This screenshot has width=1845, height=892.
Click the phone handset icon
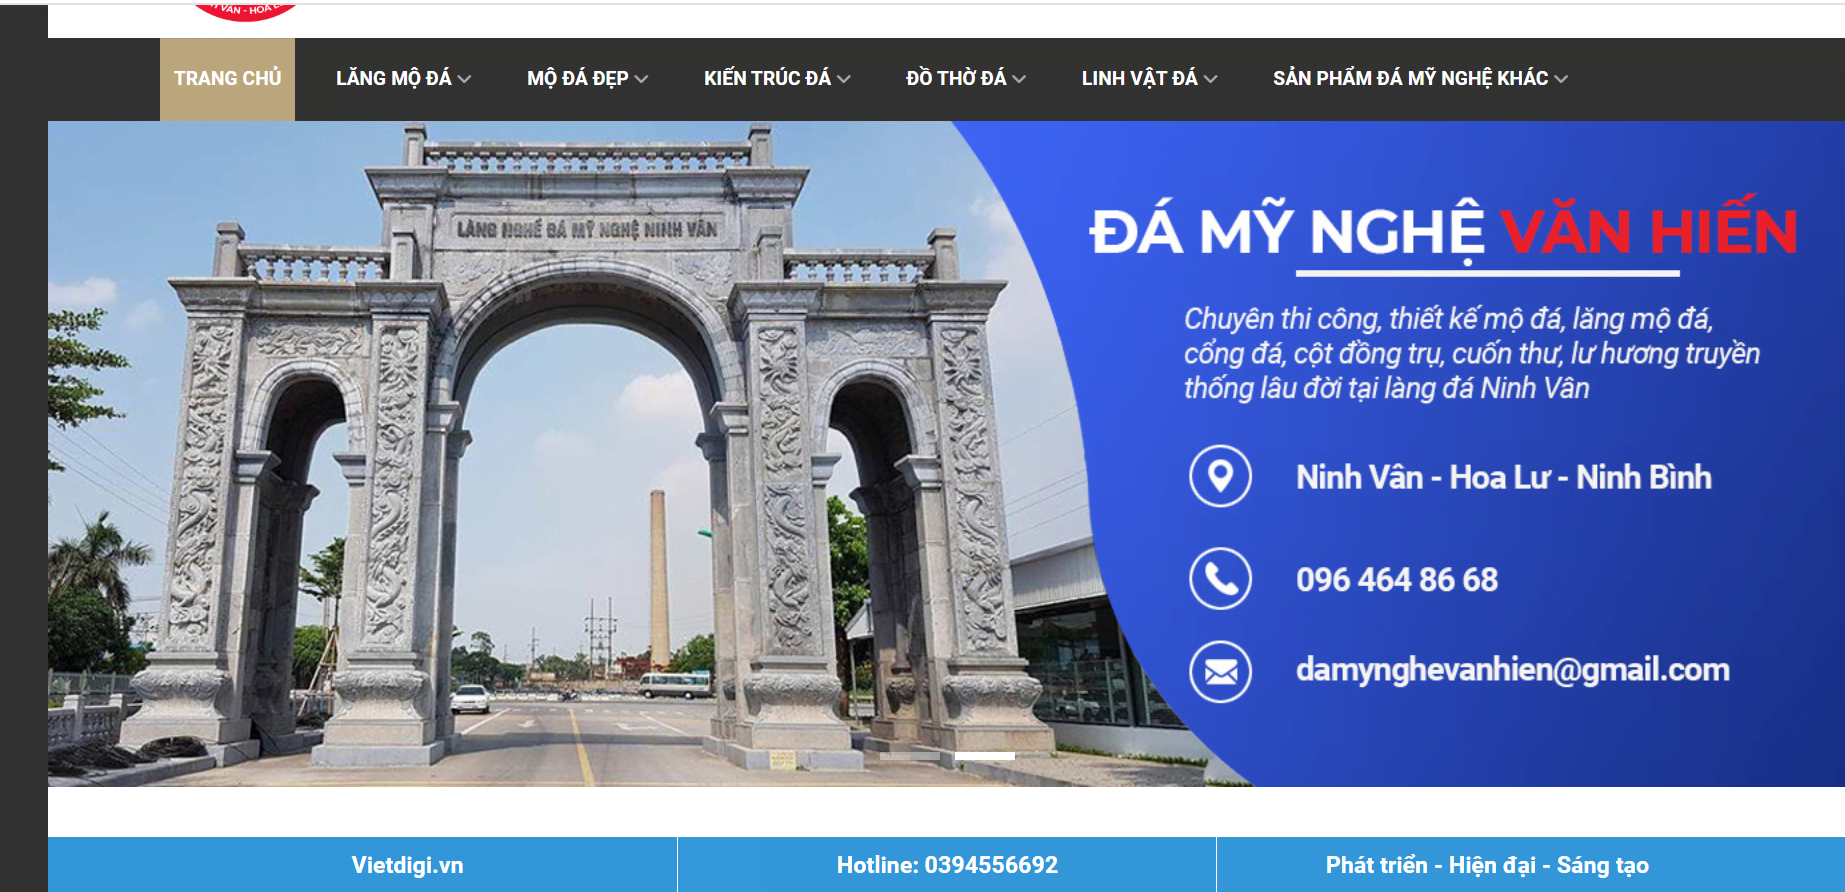[x=1220, y=579]
